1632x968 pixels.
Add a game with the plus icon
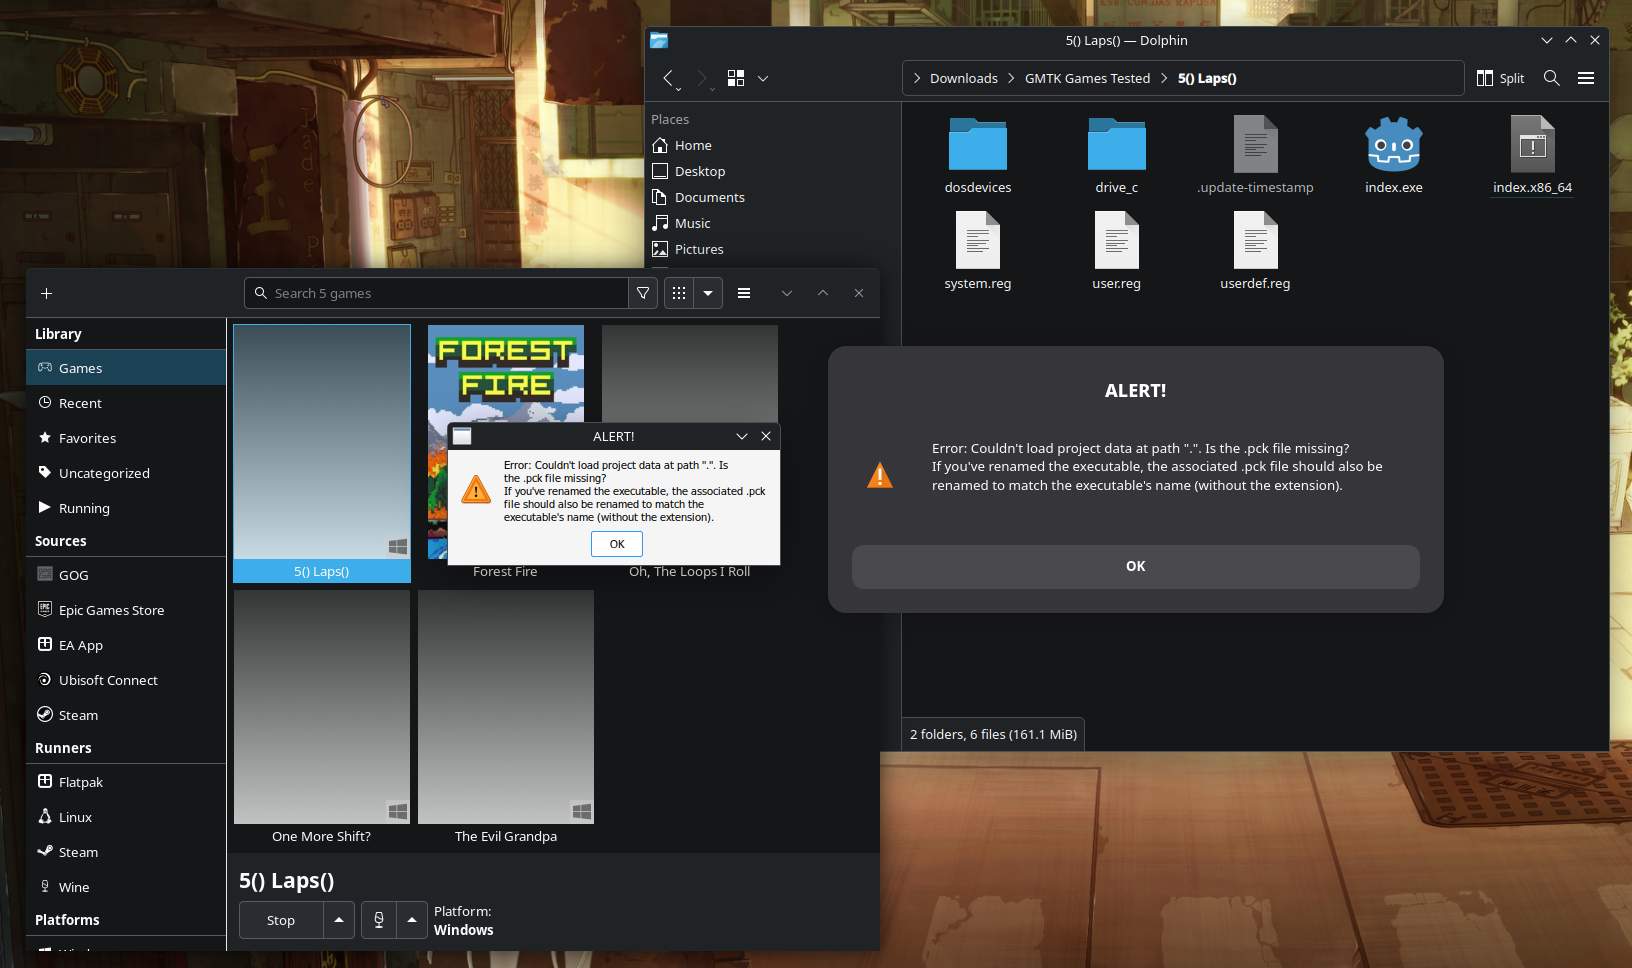(46, 293)
